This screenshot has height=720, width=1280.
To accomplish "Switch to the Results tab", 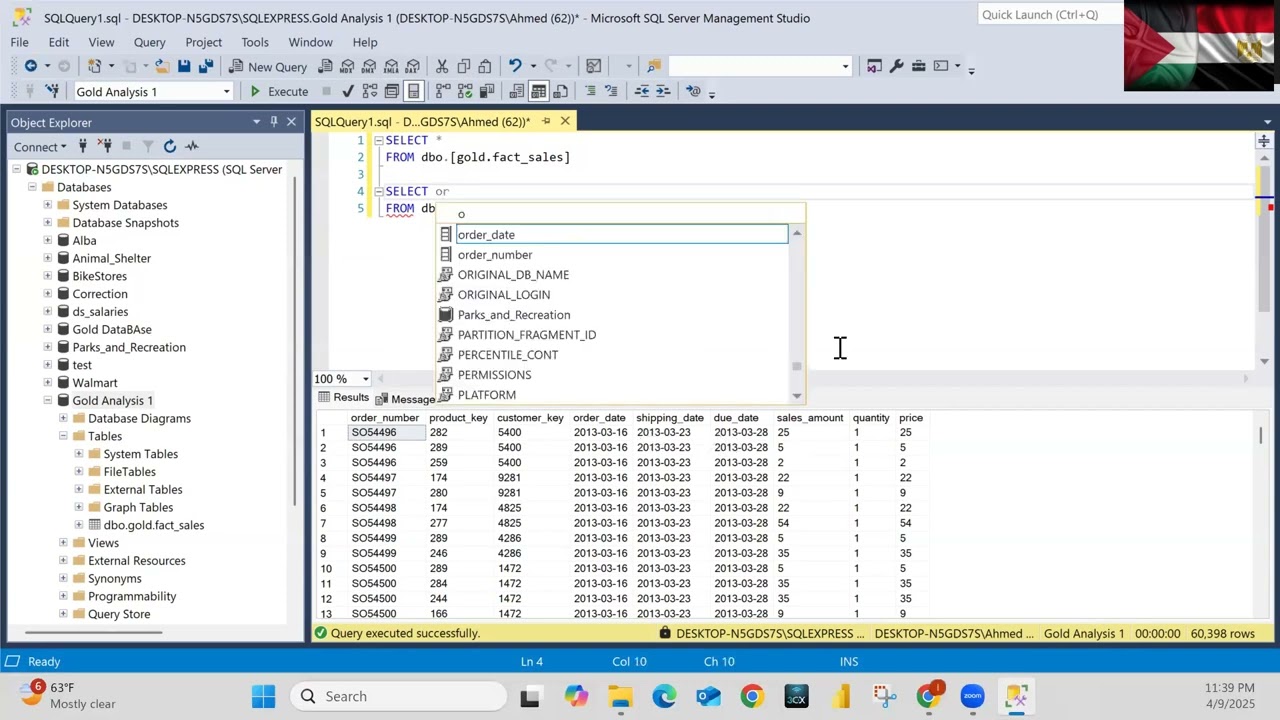I will pyautogui.click(x=343, y=398).
